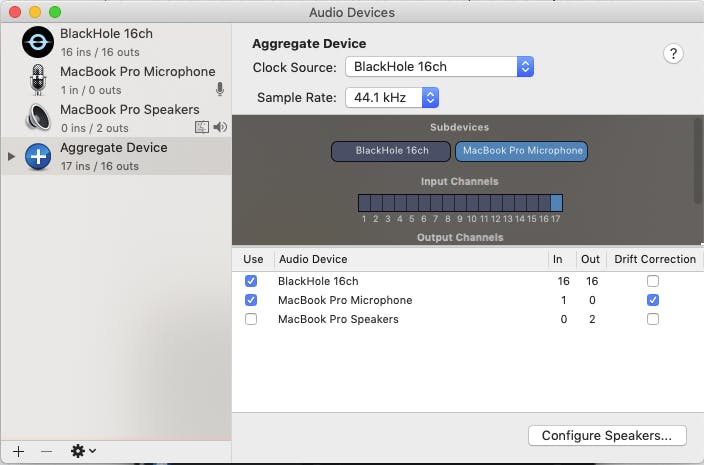Open the Sample Rate dropdown
This screenshot has width=704, height=465.
[x=392, y=97]
